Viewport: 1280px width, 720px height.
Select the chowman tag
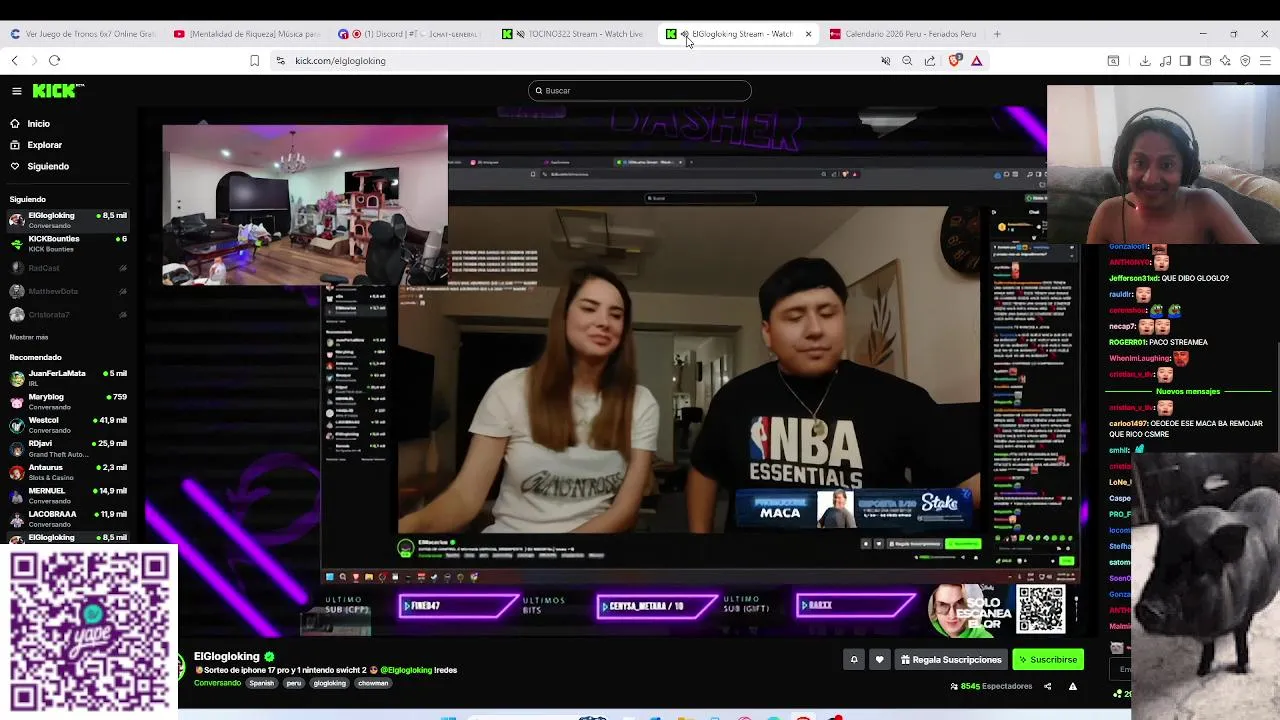coord(373,683)
